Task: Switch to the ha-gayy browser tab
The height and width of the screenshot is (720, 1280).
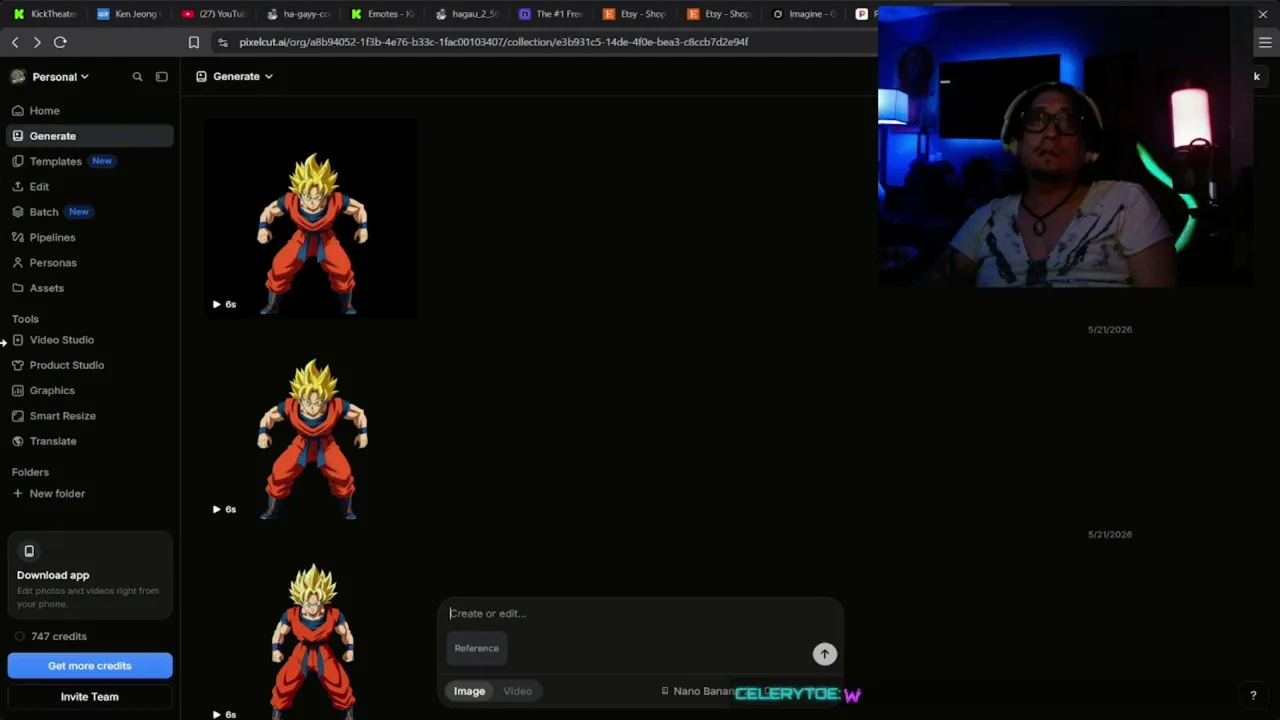Action: tap(298, 14)
